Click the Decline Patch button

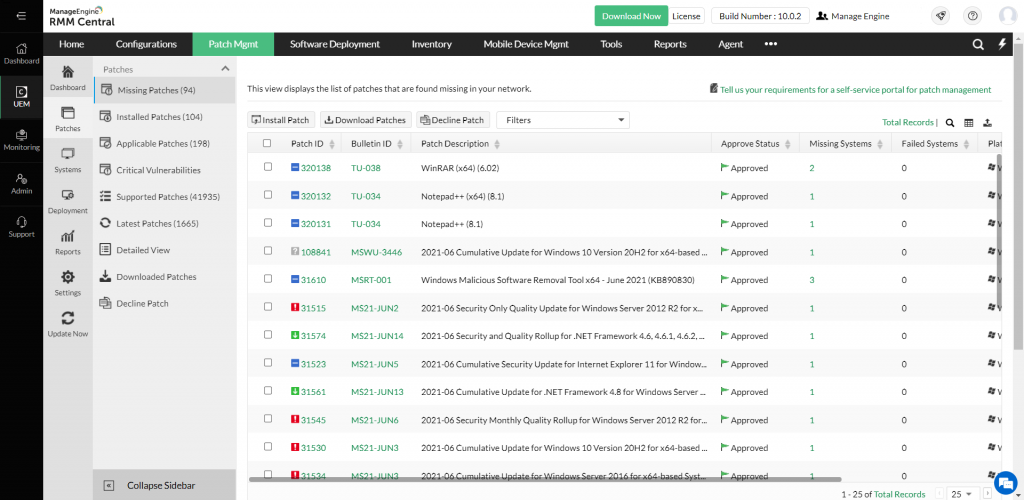click(x=453, y=120)
